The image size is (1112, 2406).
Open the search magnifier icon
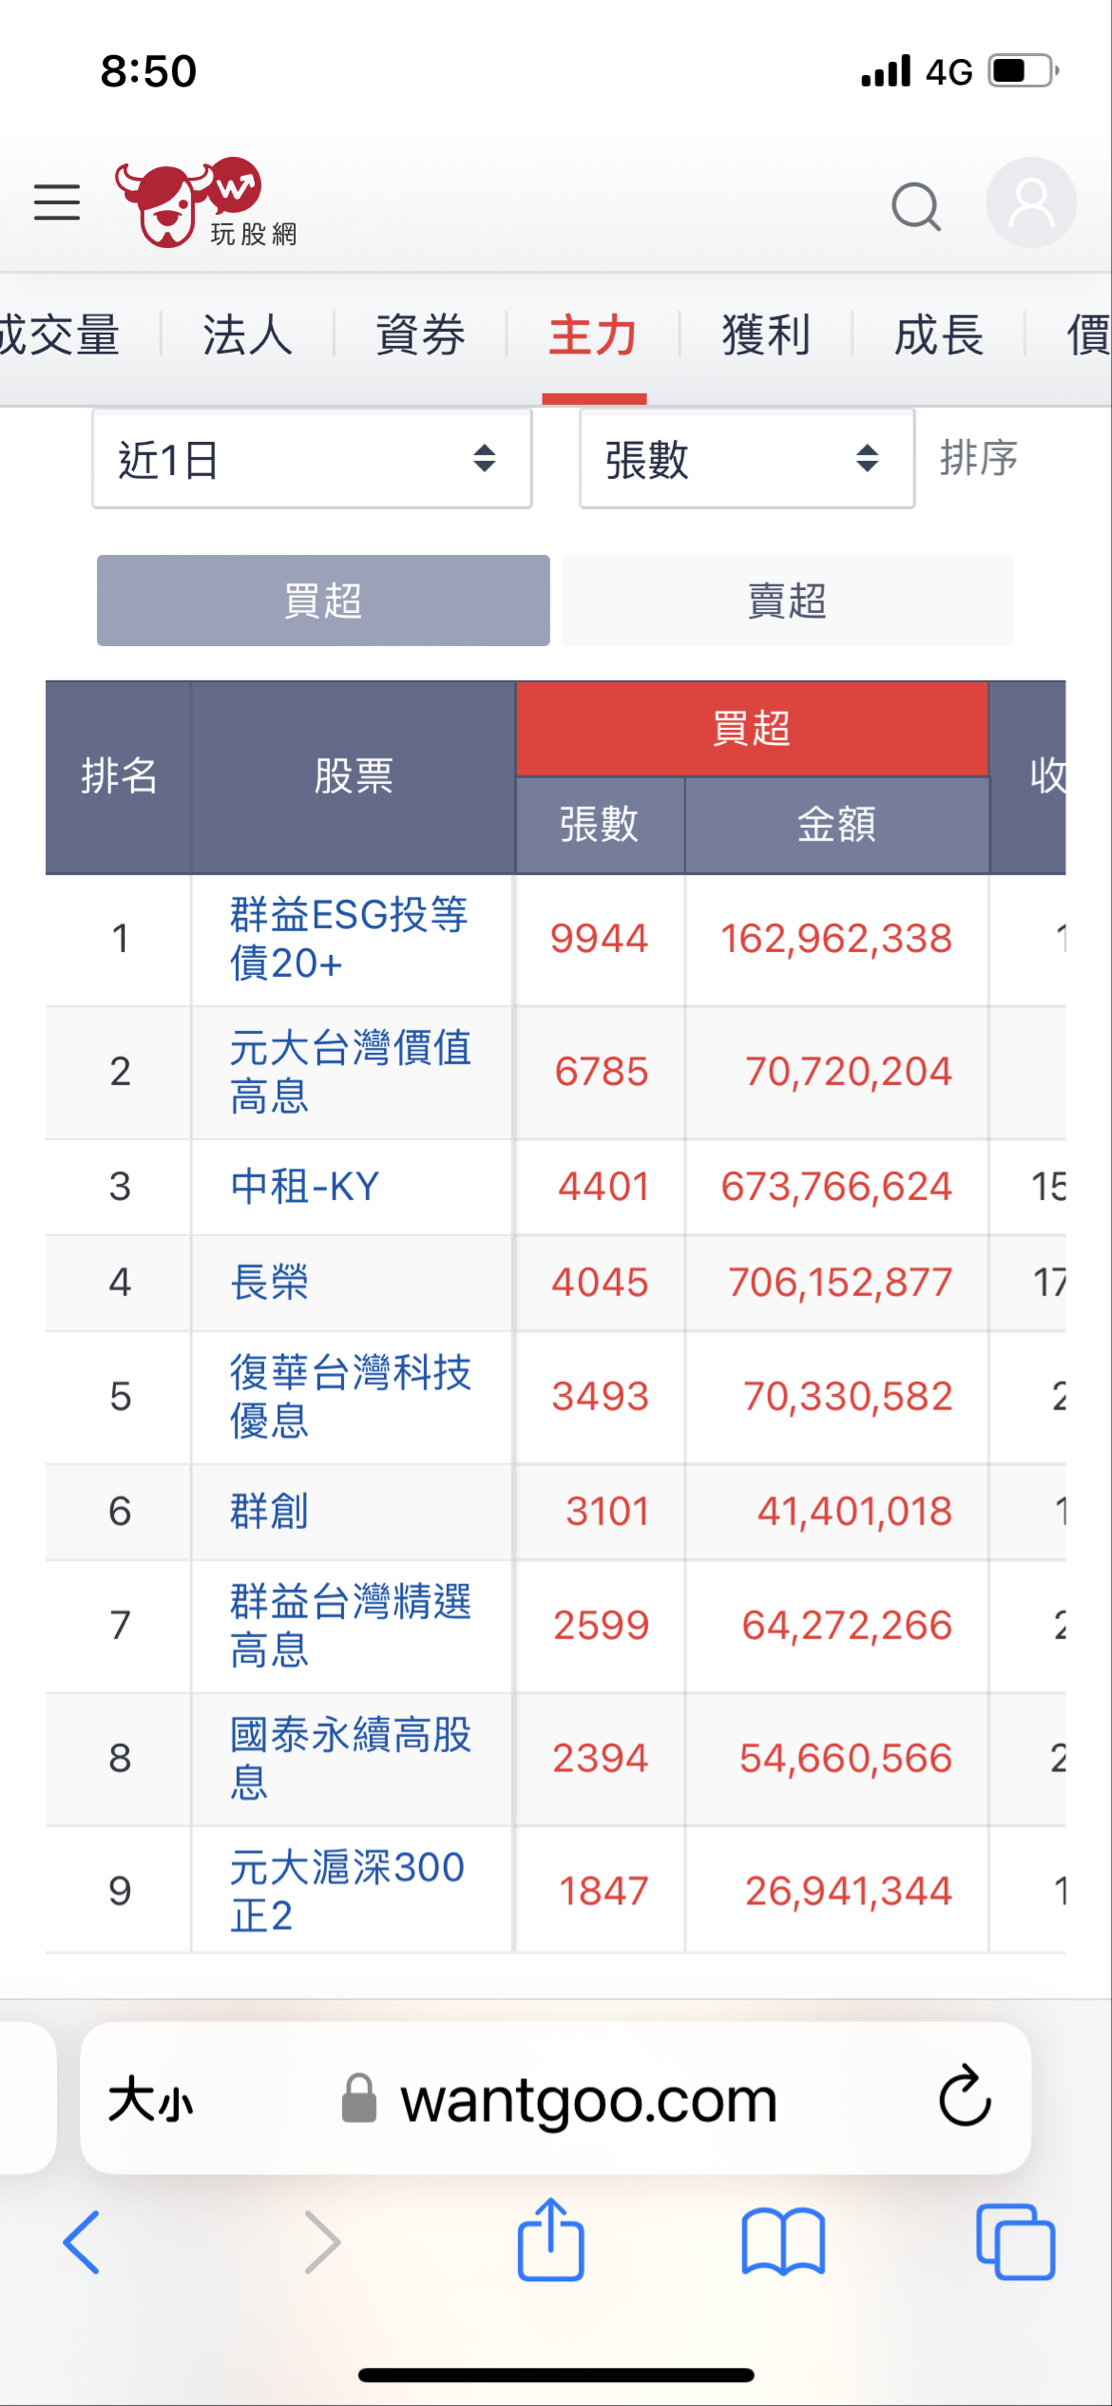916,207
